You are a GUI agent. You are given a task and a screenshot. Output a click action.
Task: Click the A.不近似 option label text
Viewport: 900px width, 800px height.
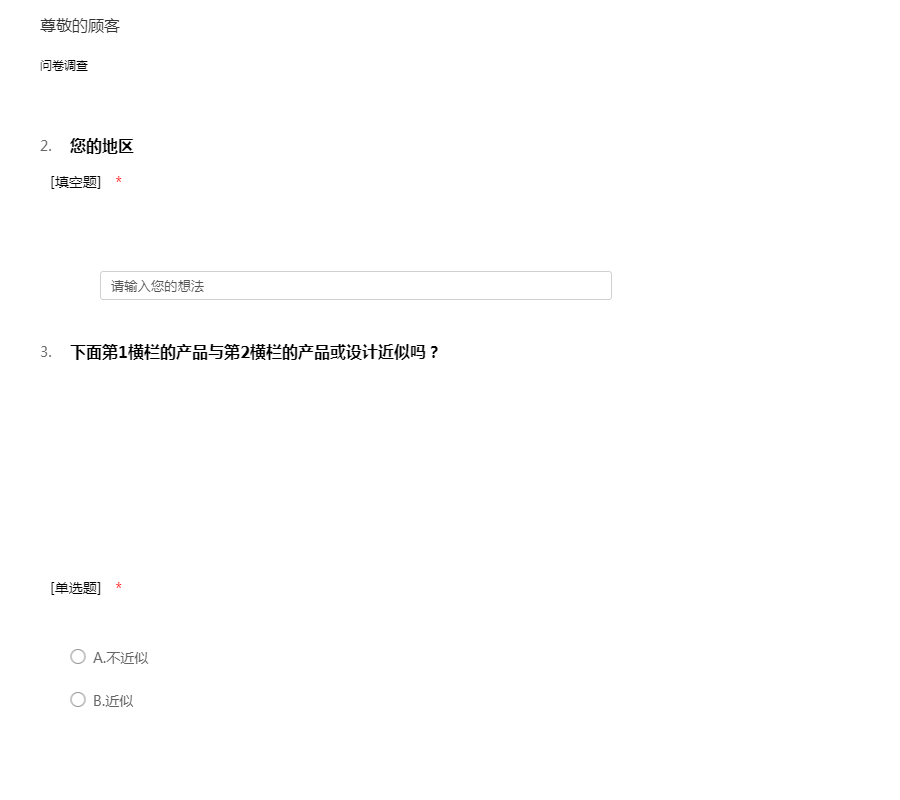121,658
